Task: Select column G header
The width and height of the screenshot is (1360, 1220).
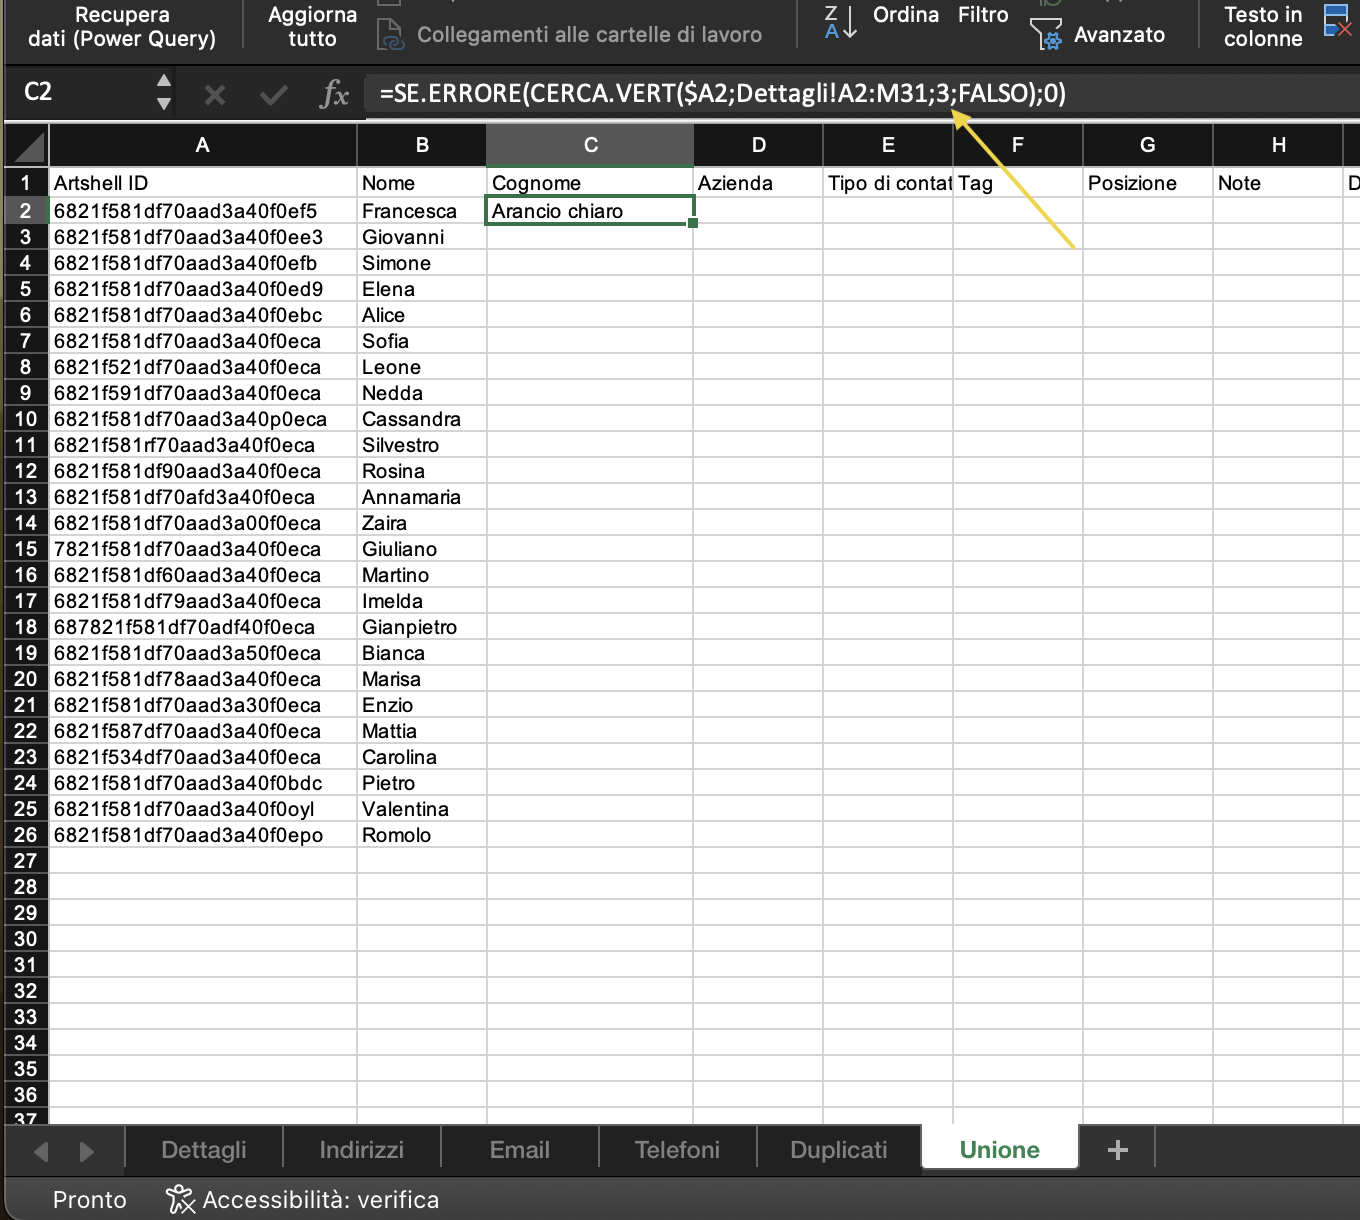Action: tap(1148, 146)
